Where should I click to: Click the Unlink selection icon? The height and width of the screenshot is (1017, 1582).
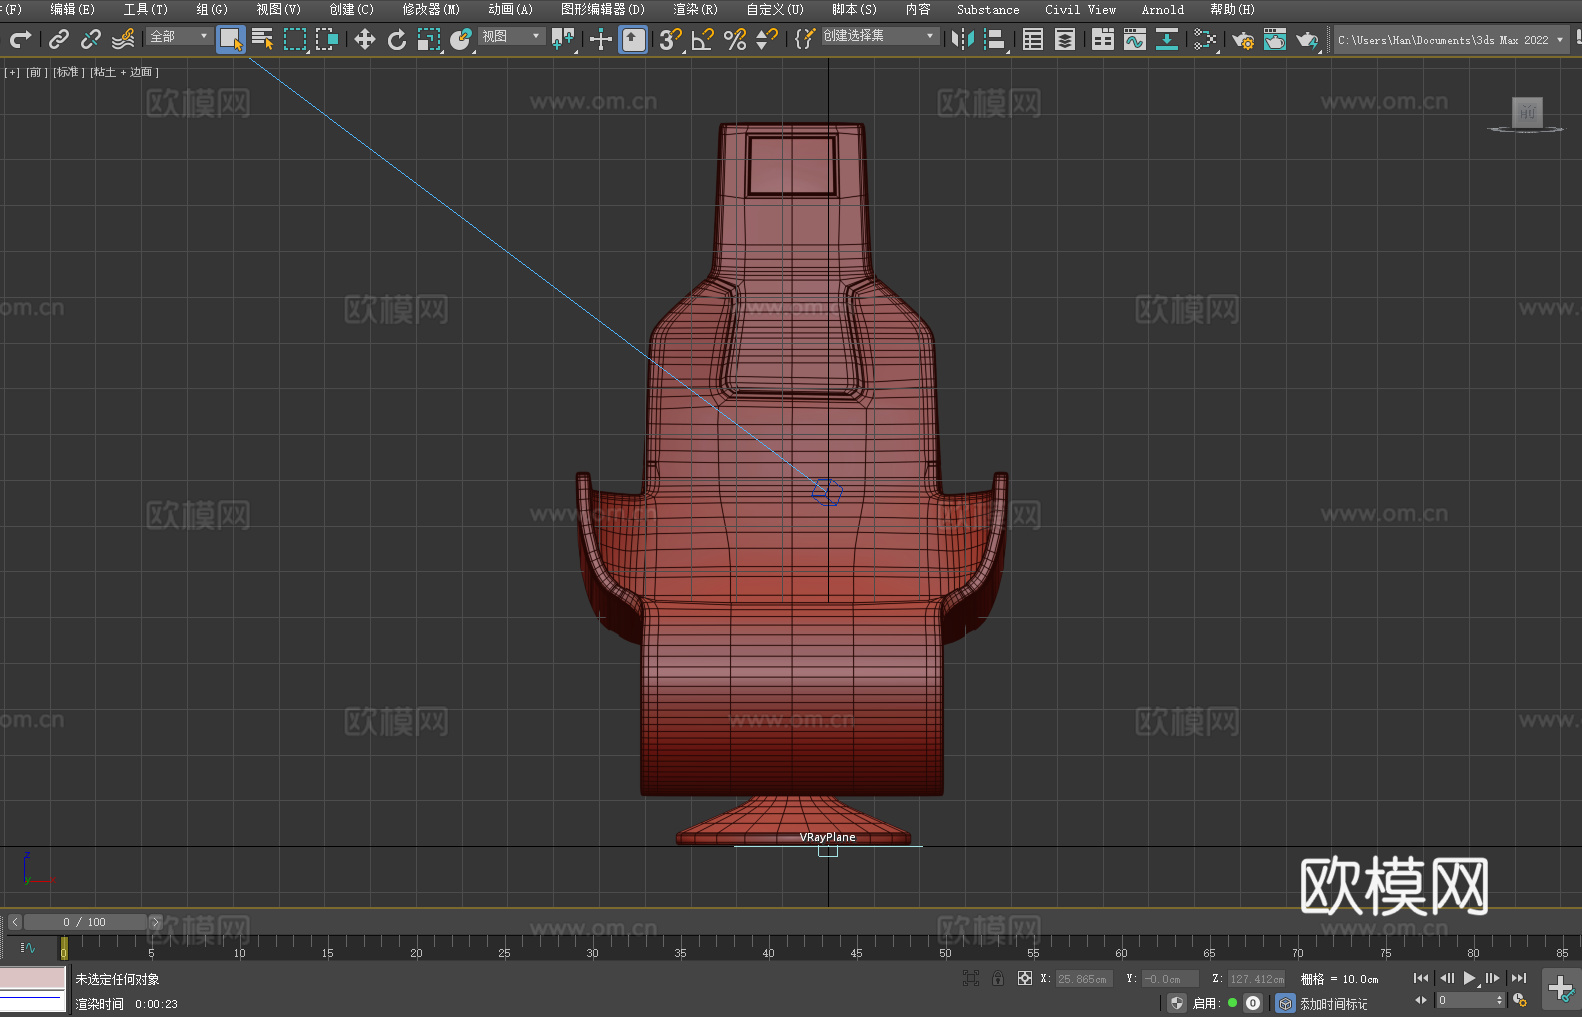(91, 39)
